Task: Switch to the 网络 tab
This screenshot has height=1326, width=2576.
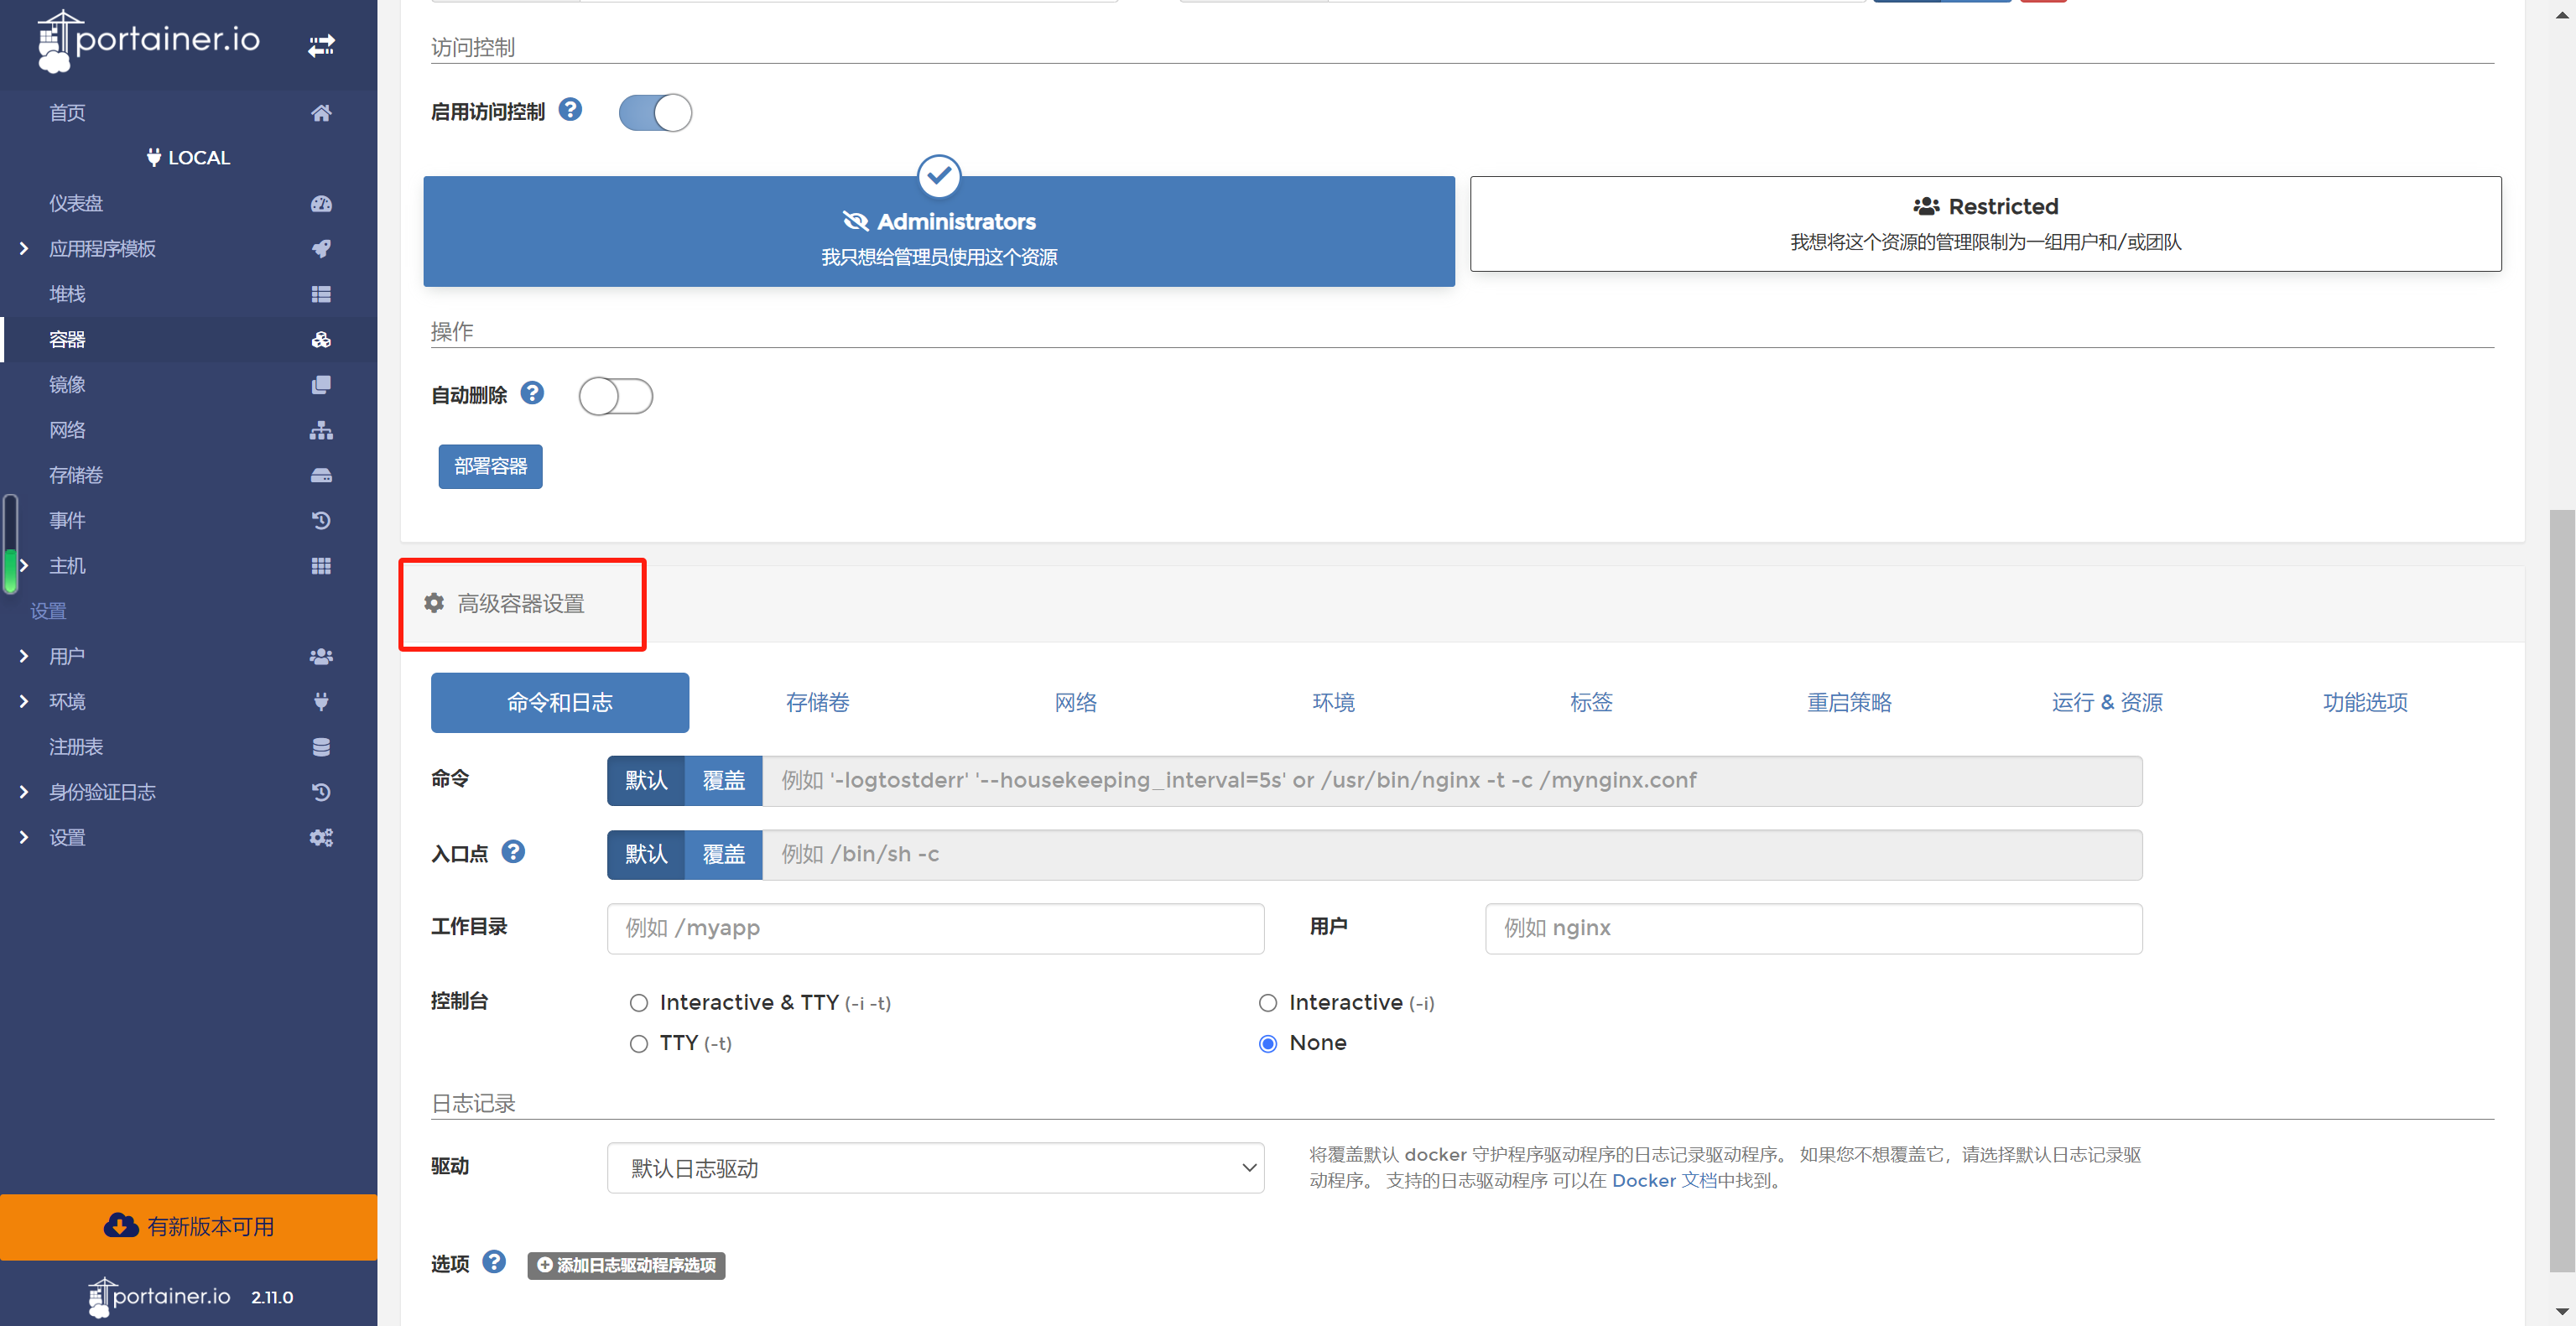Action: click(1076, 703)
